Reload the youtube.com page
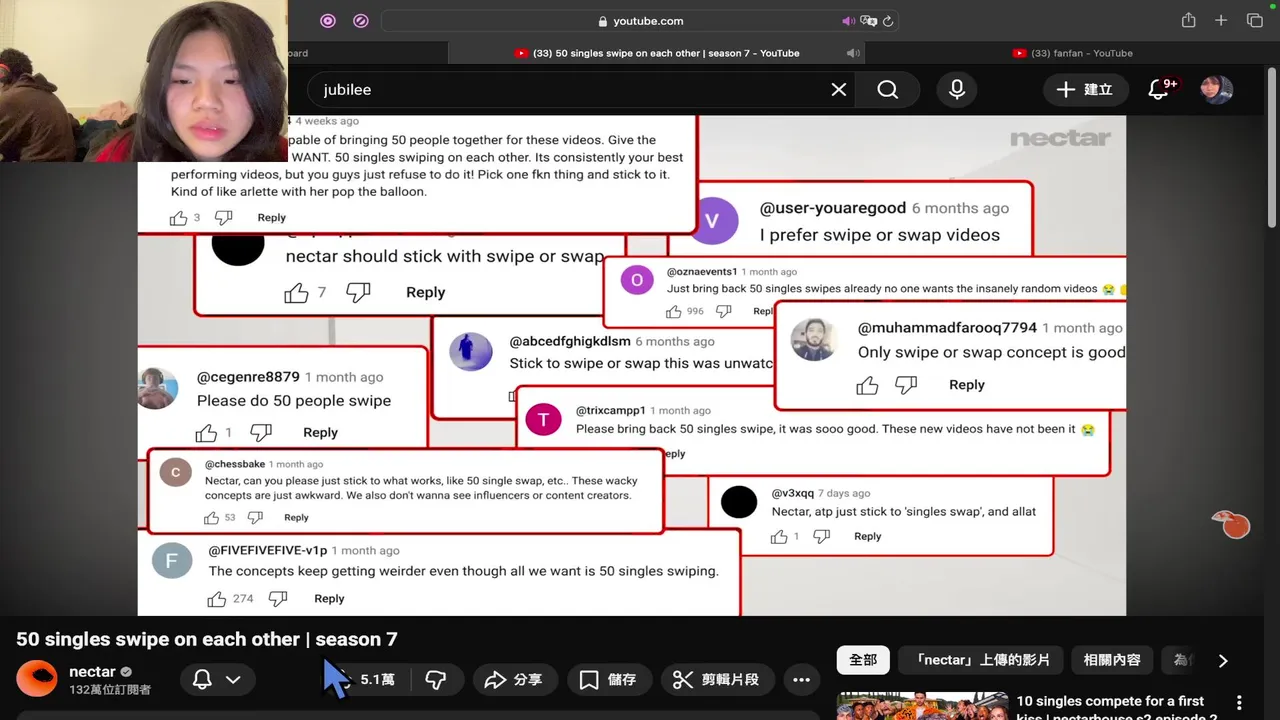The width and height of the screenshot is (1280, 720). 888,21
